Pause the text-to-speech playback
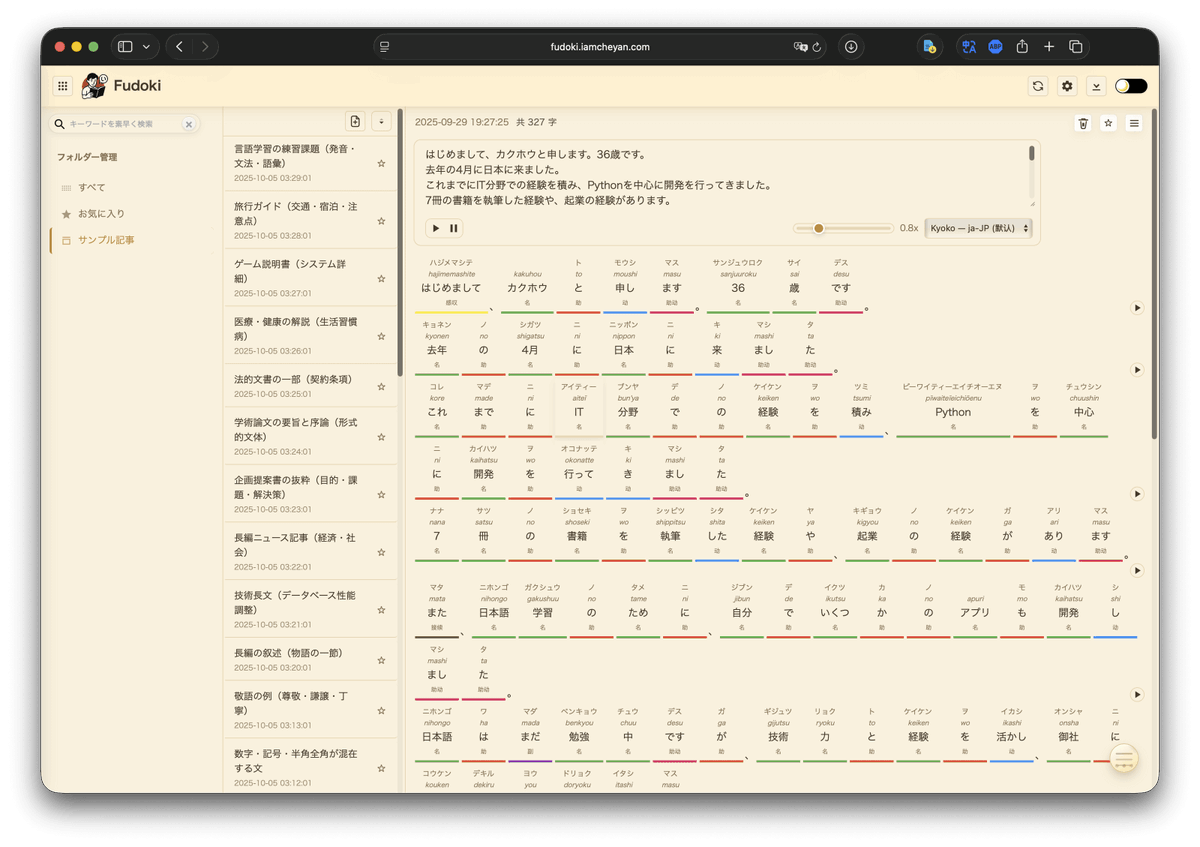Screen dimensions: 1200x847 click(x=454, y=228)
